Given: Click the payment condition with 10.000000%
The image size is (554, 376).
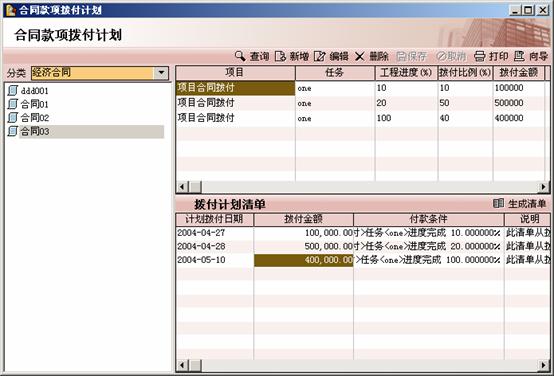Looking at the screenshot, I should [x=429, y=233].
